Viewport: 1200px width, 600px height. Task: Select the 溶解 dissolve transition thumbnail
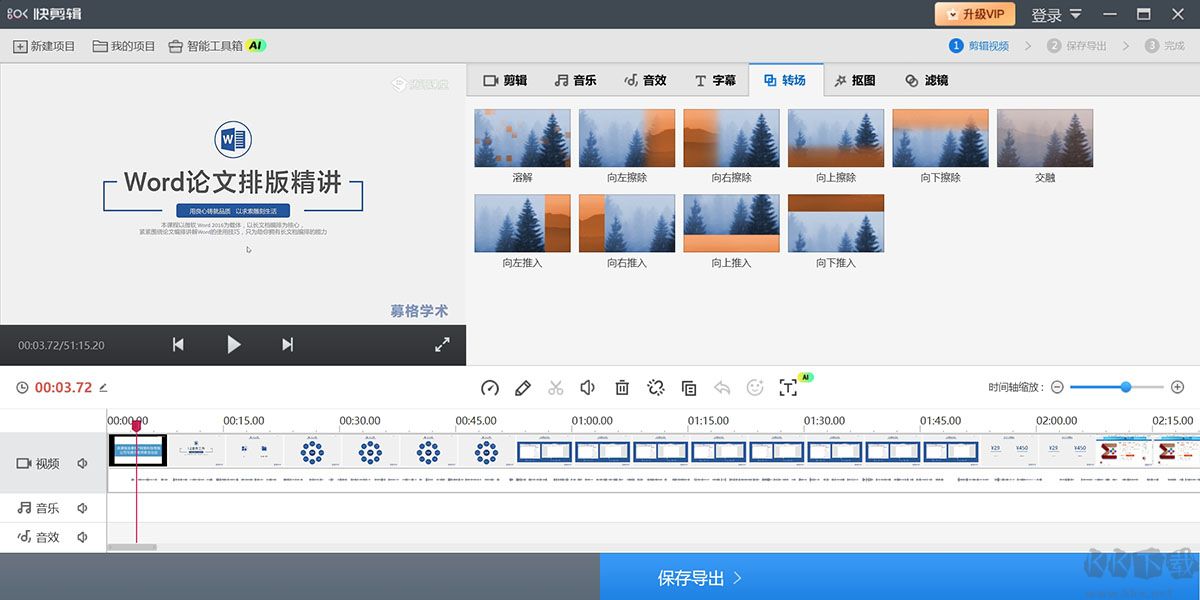521,140
